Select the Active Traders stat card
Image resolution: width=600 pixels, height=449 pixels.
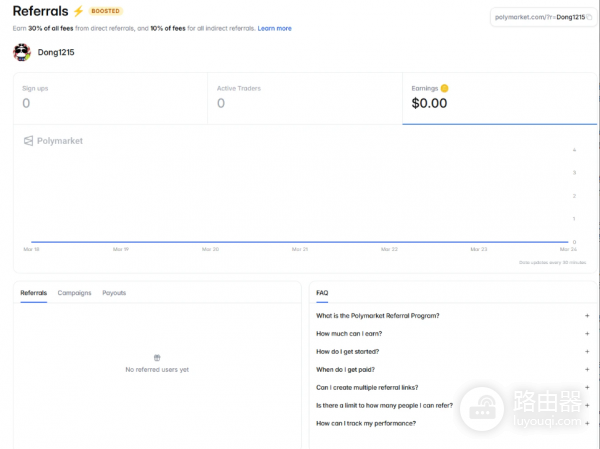304,98
